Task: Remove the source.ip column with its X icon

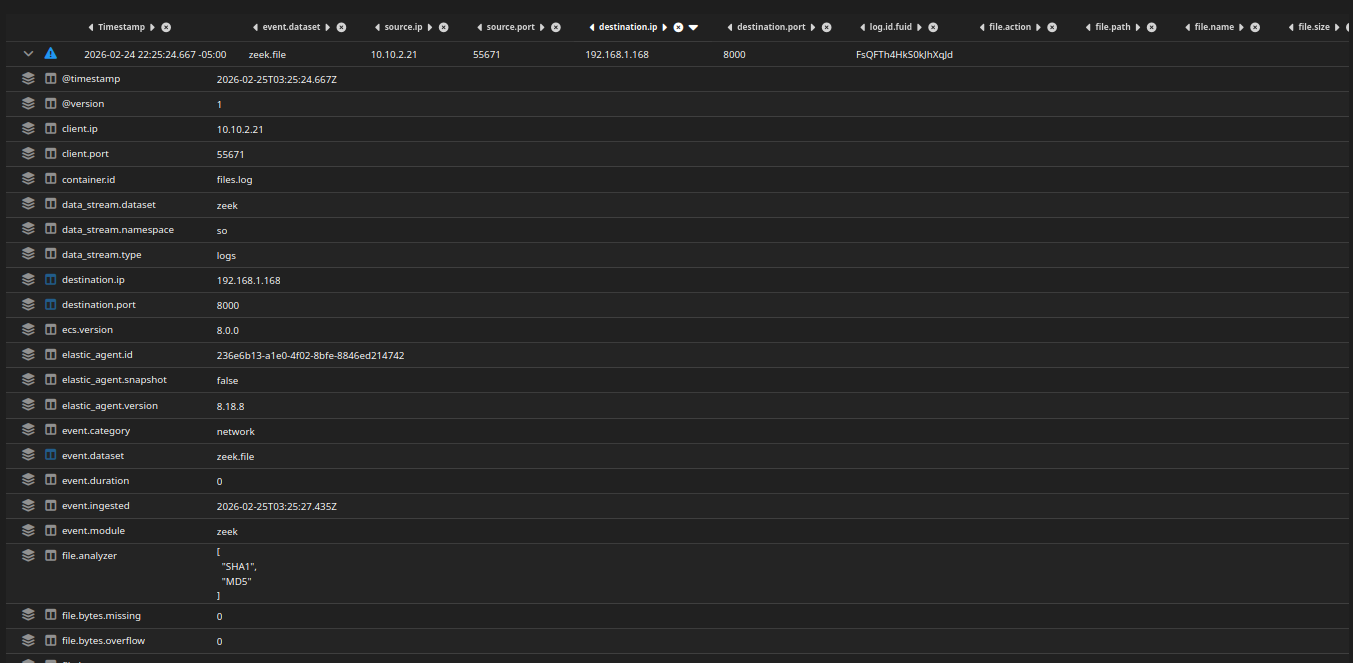Action: click(443, 27)
